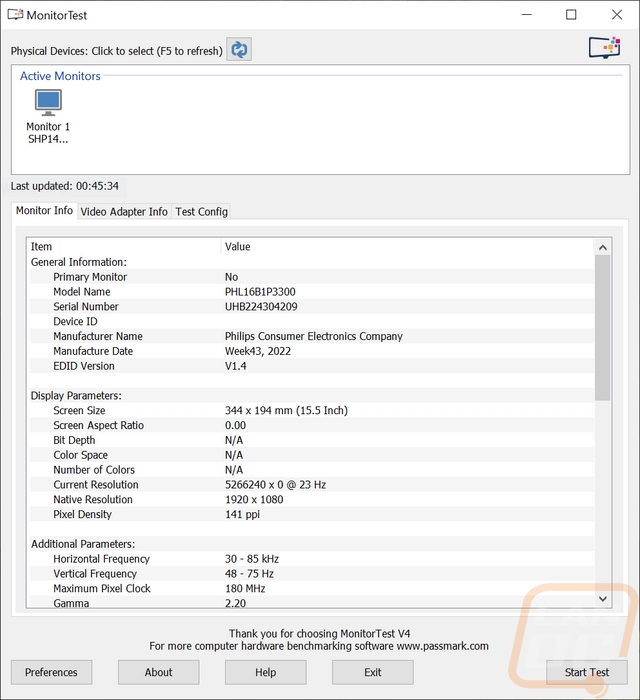Click the vertical scrollbar thumb
Image resolution: width=640 pixels, height=700 pixels.
point(603,328)
